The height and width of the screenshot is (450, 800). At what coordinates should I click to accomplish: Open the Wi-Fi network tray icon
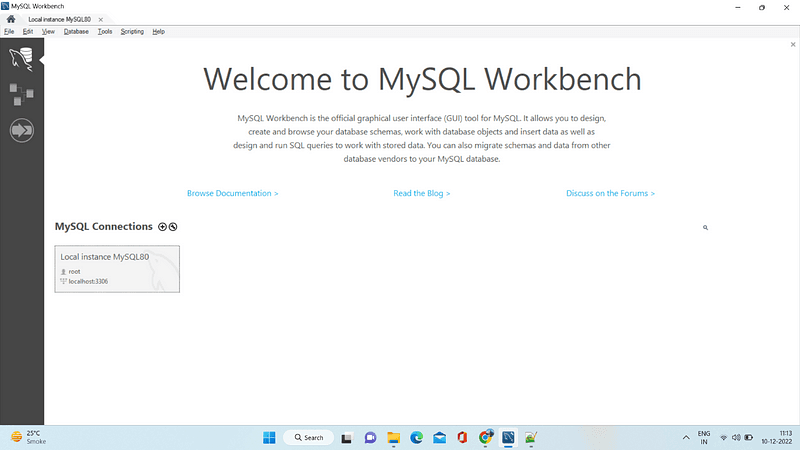point(723,438)
